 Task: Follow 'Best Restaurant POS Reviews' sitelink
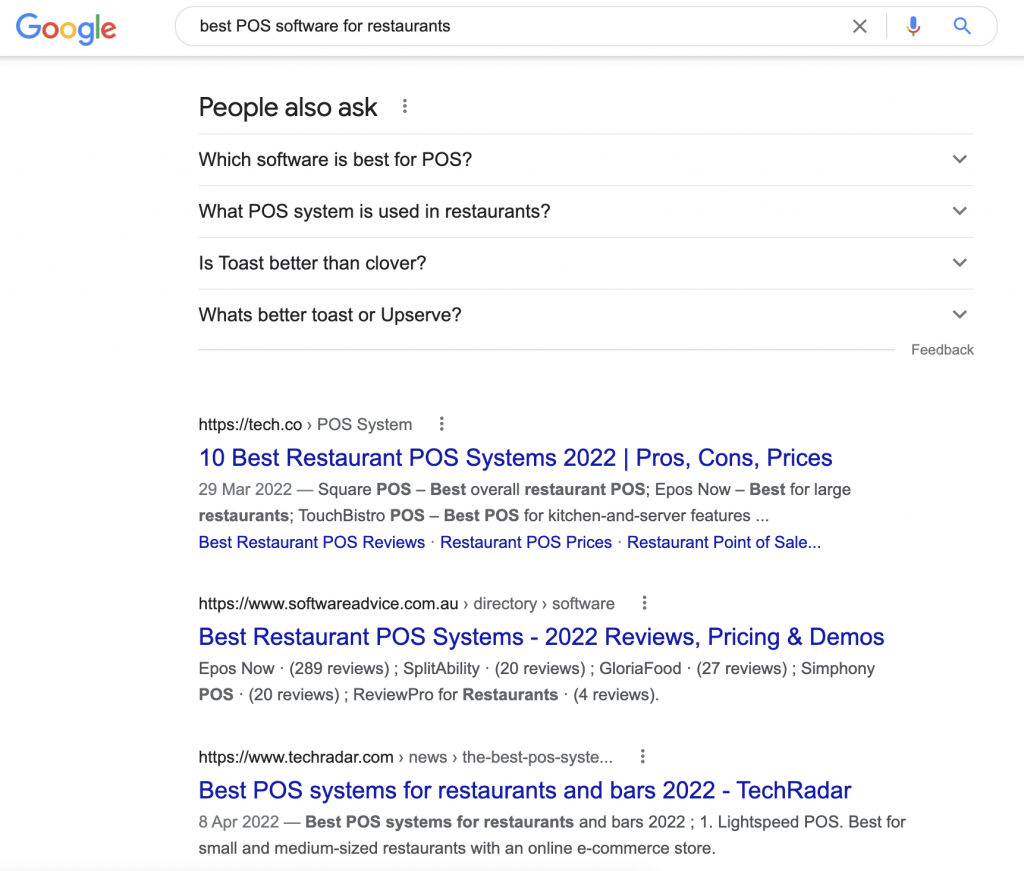[x=312, y=543]
